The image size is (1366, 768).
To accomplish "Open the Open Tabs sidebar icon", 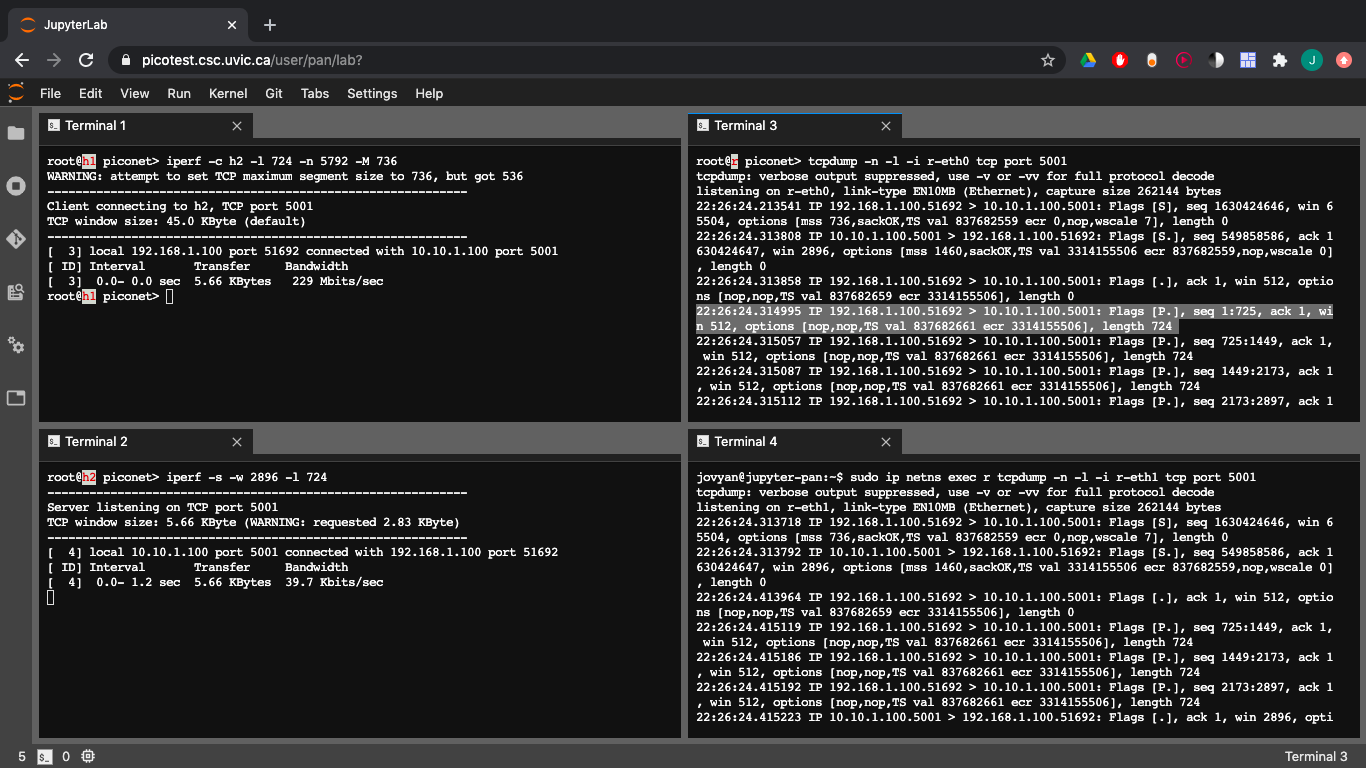I will point(16,398).
